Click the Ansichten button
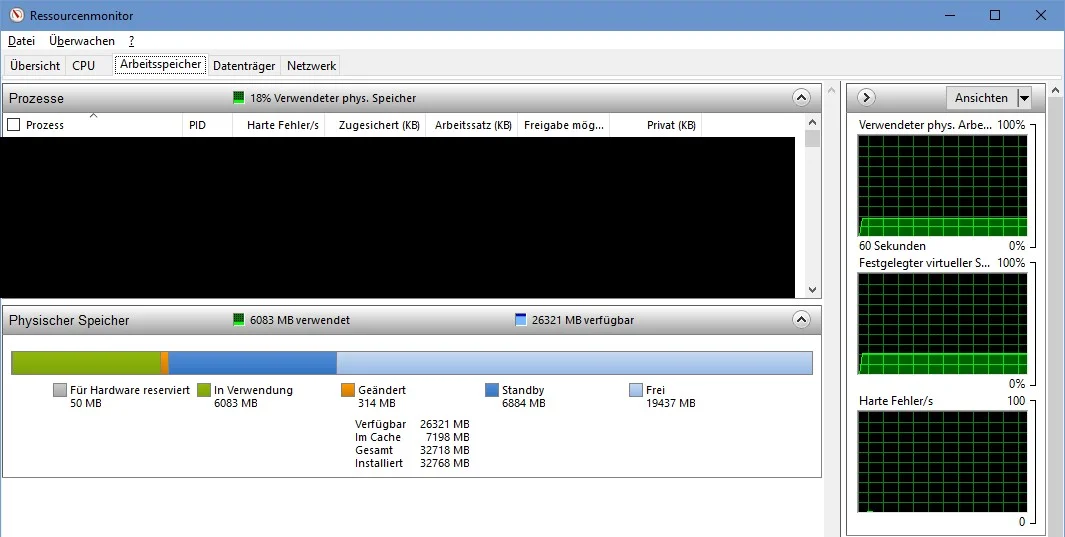This screenshot has width=1065, height=537. point(981,98)
